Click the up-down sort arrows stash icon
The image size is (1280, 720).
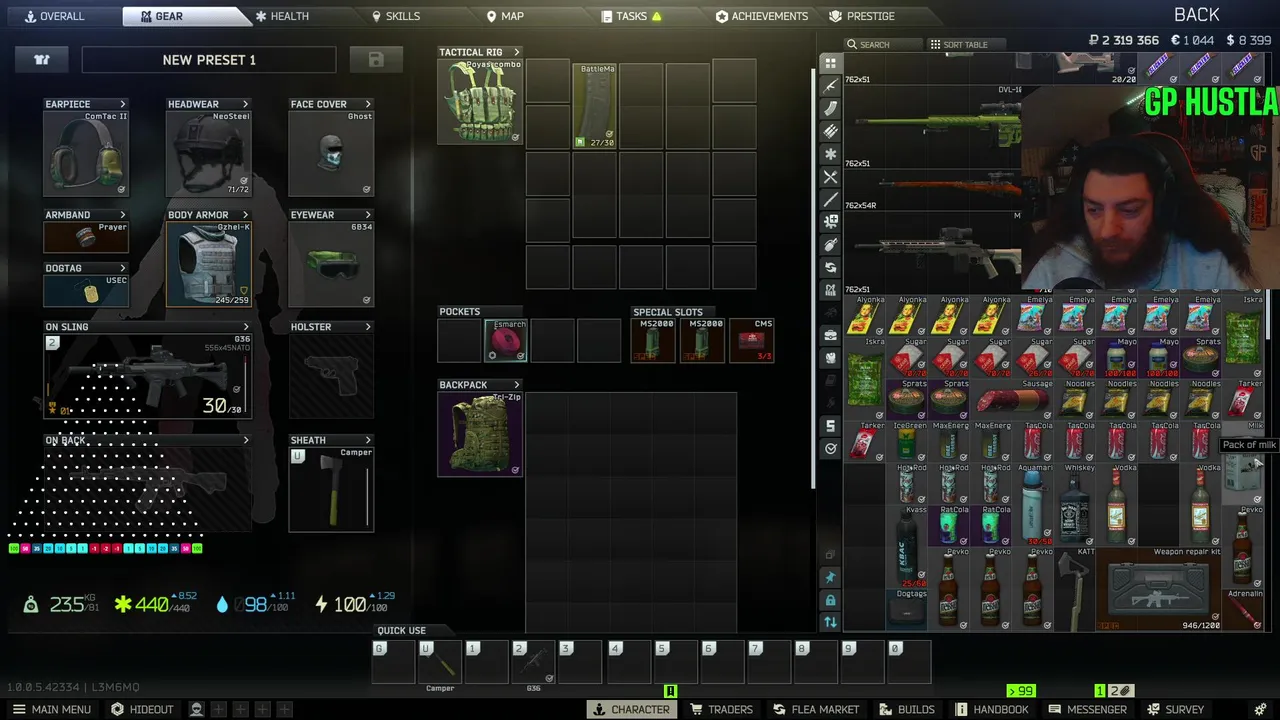[x=830, y=622]
